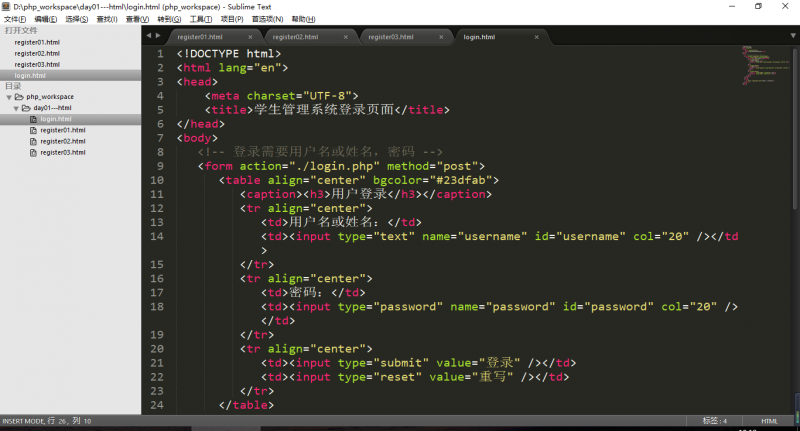
Task: Switch to the register03.html tab
Action: (x=390, y=37)
